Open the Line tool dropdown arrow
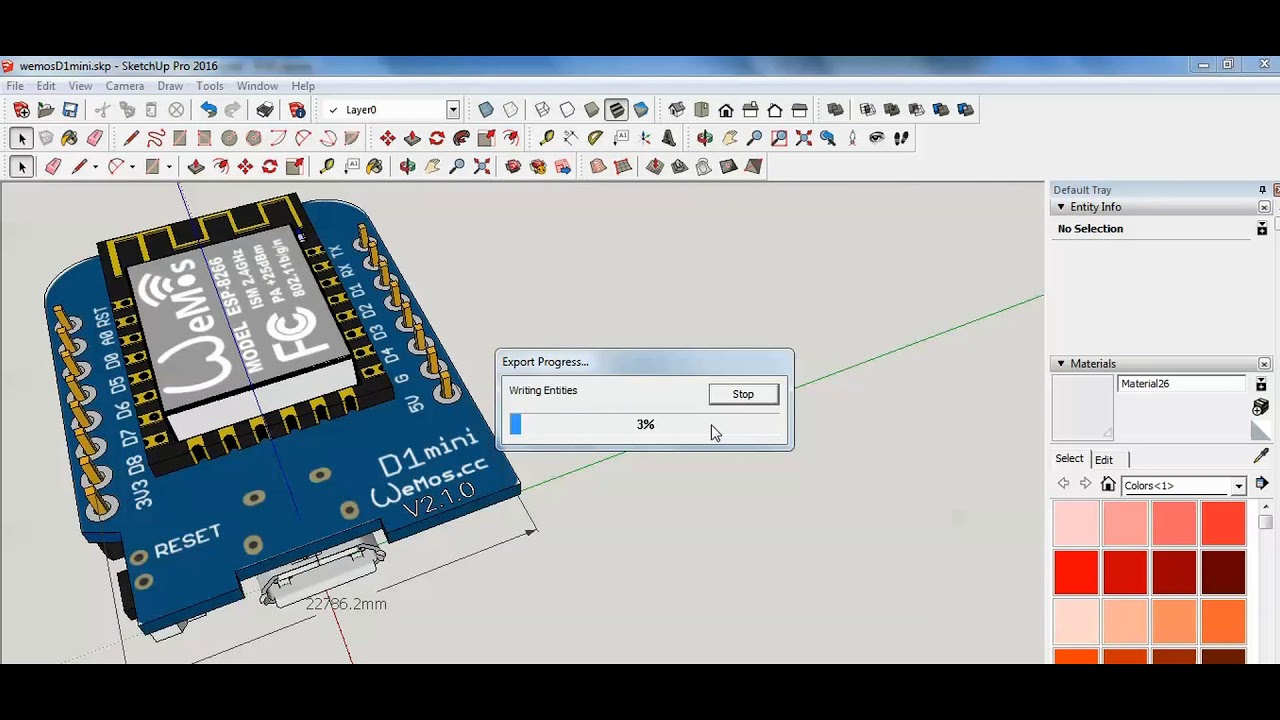 tap(95, 167)
